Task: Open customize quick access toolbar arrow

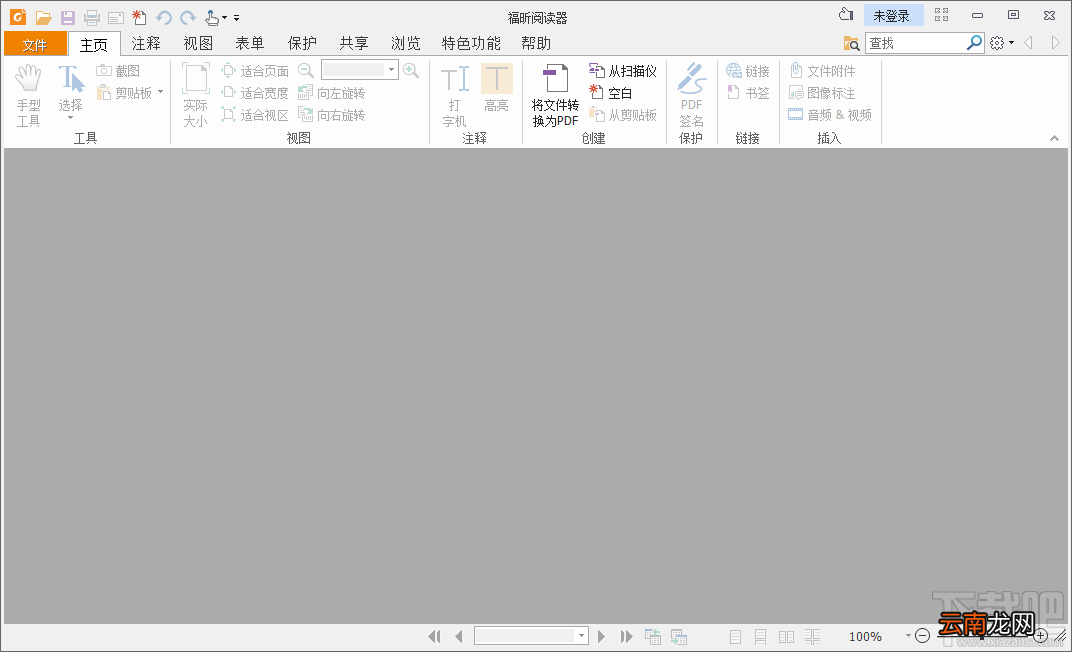Action: (237, 18)
